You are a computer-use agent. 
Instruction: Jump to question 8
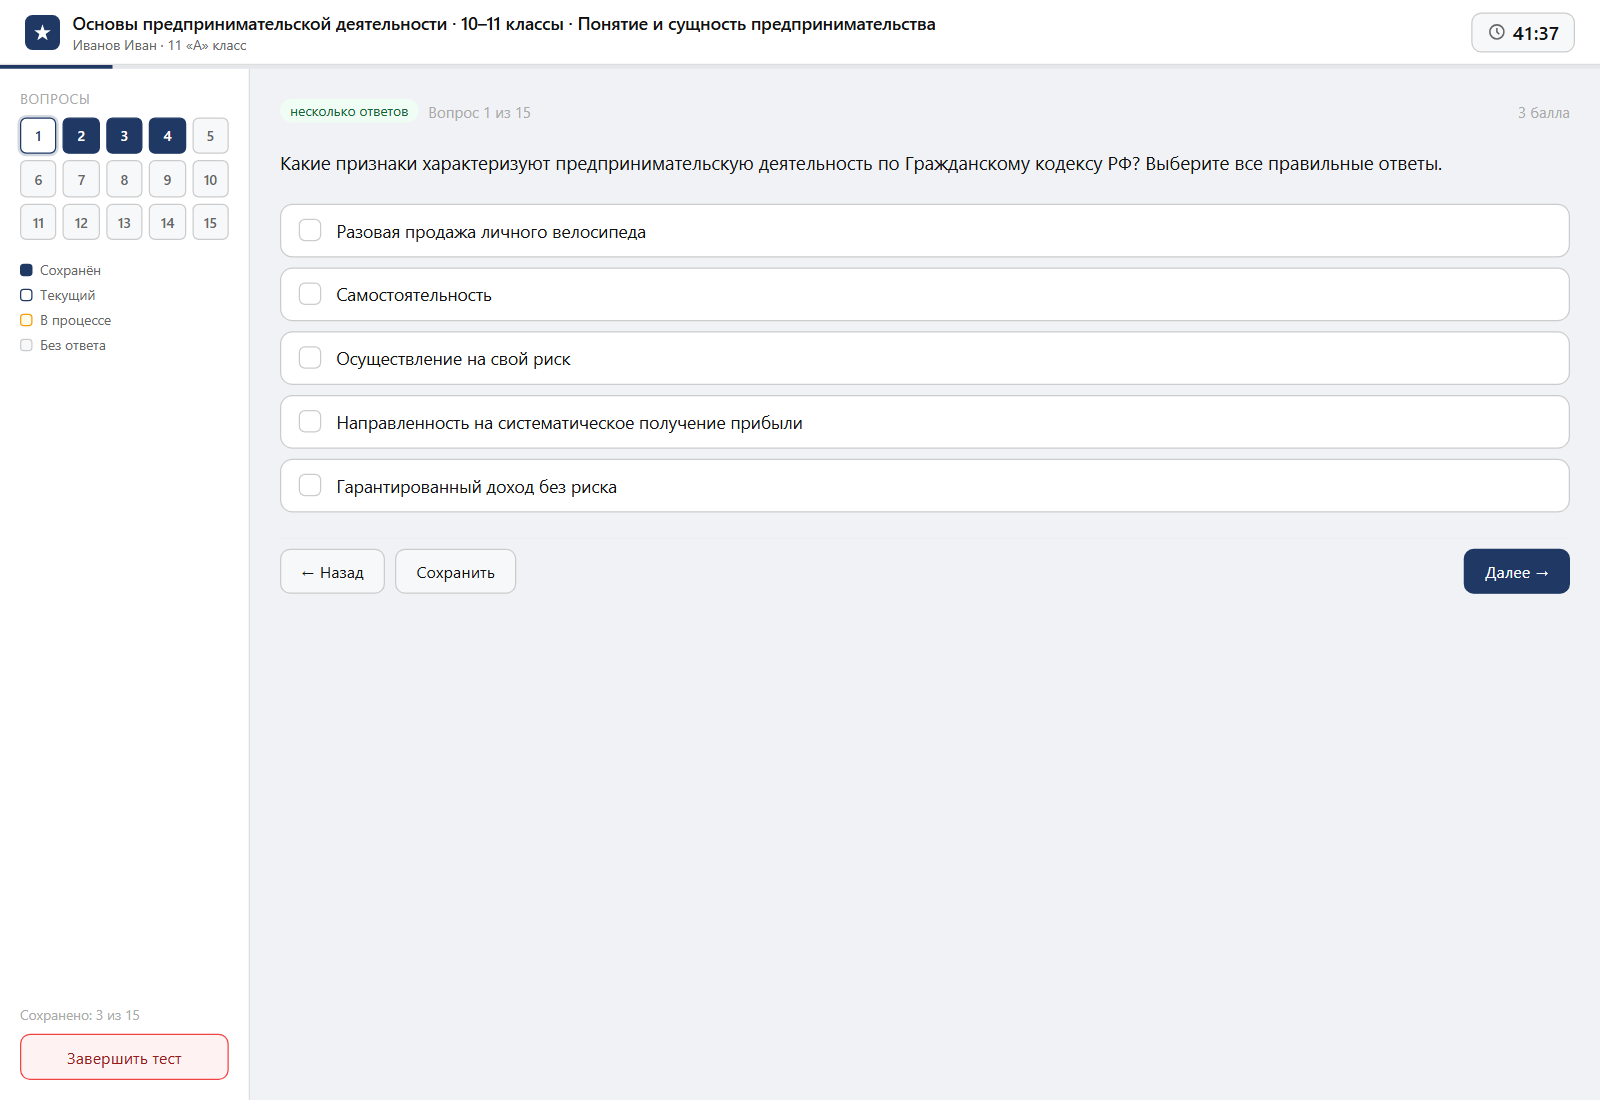124,180
